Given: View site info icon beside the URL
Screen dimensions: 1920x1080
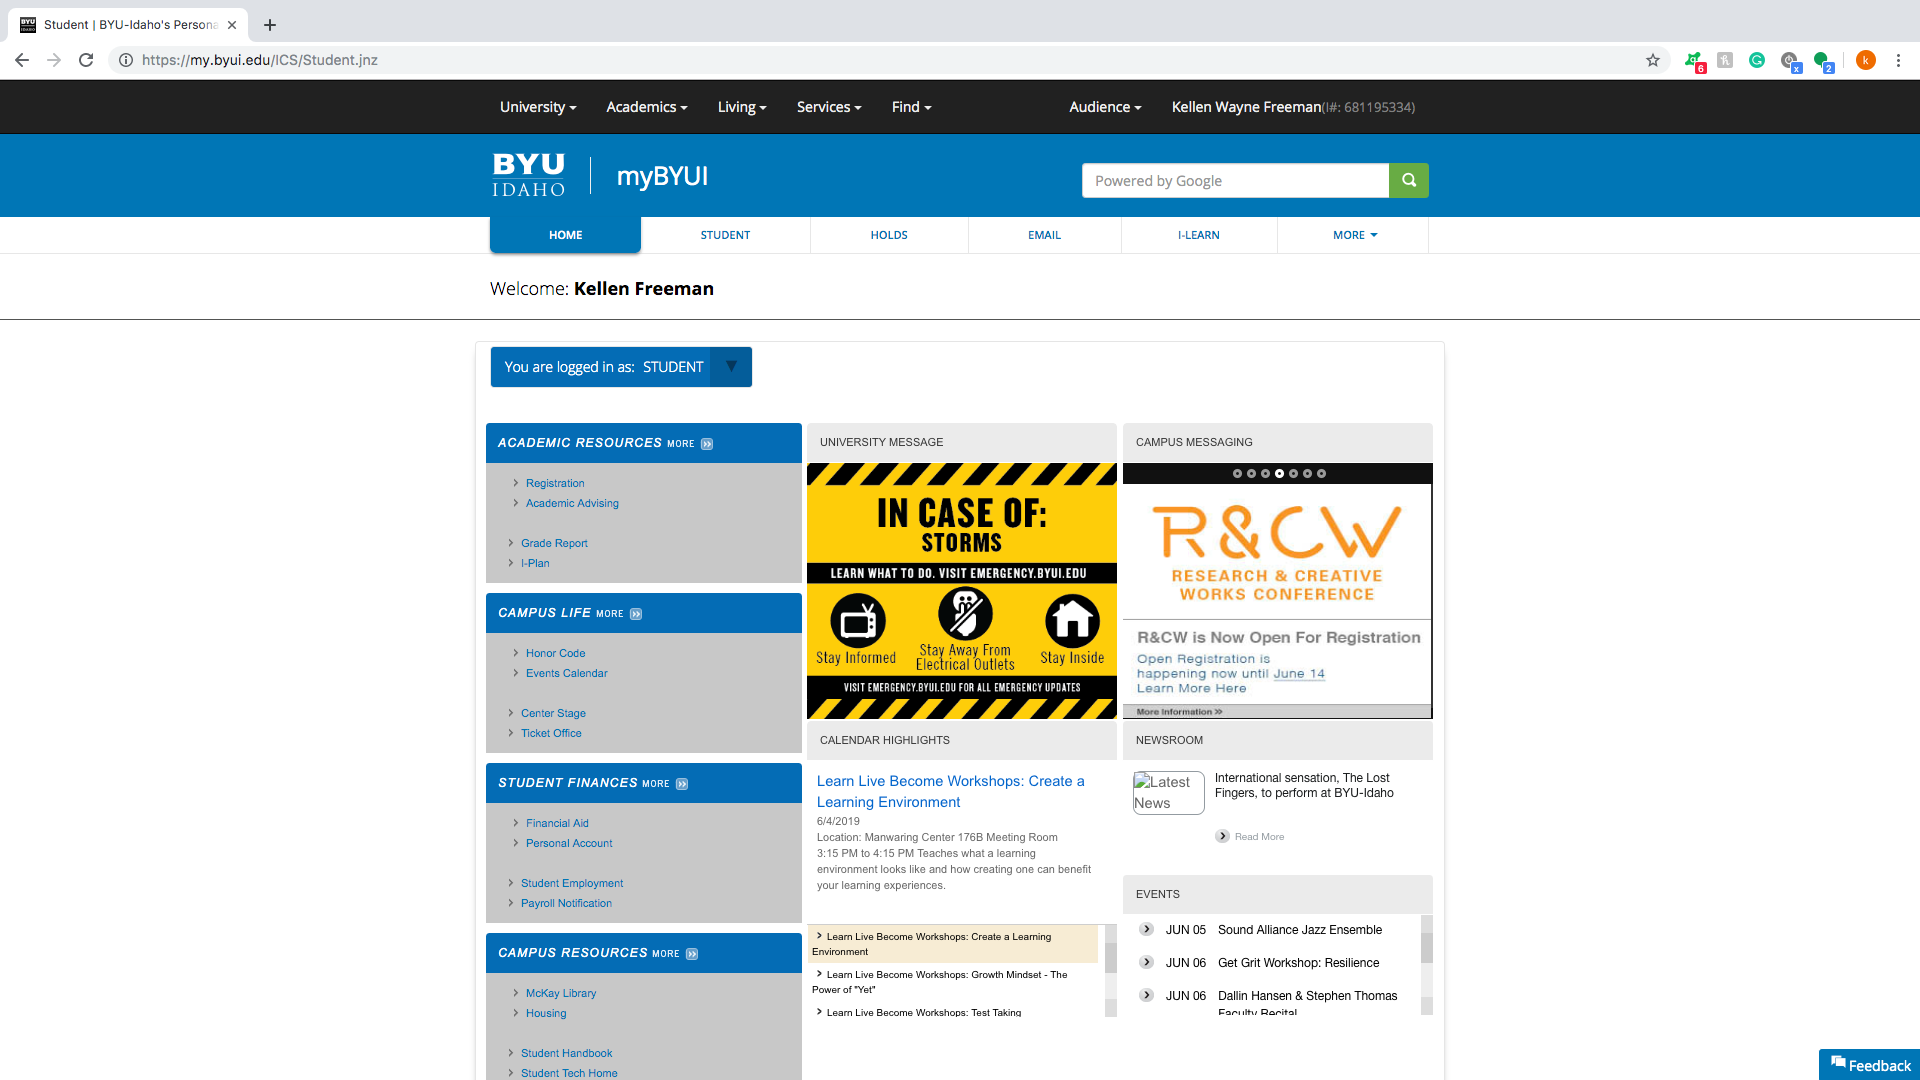Looking at the screenshot, I should [126, 60].
